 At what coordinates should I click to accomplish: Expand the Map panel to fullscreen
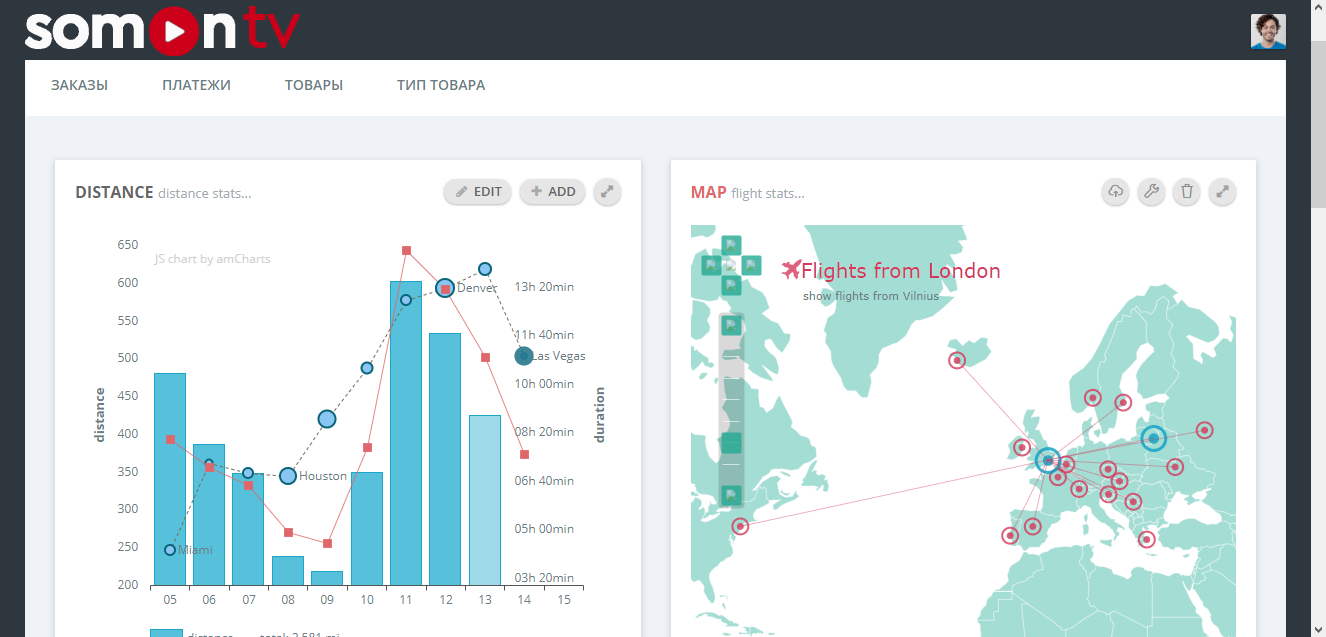pyautogui.click(x=1221, y=192)
